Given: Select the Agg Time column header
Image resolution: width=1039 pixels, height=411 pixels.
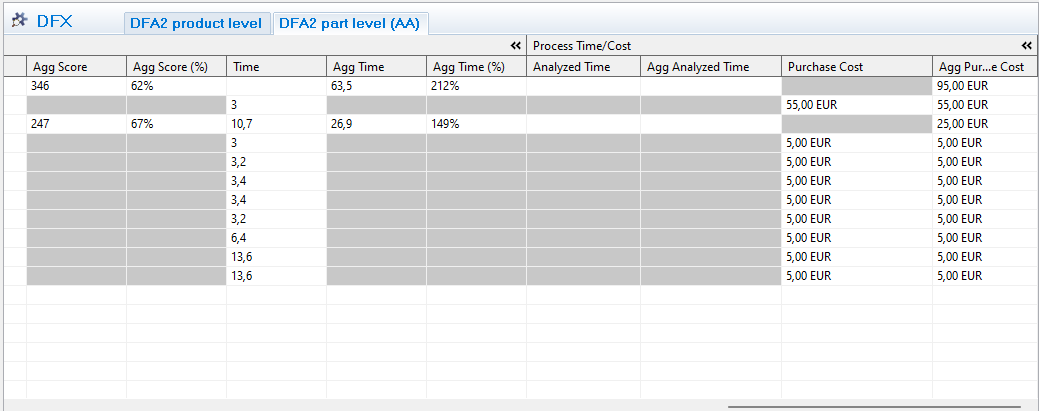Looking at the screenshot, I should (376, 67).
